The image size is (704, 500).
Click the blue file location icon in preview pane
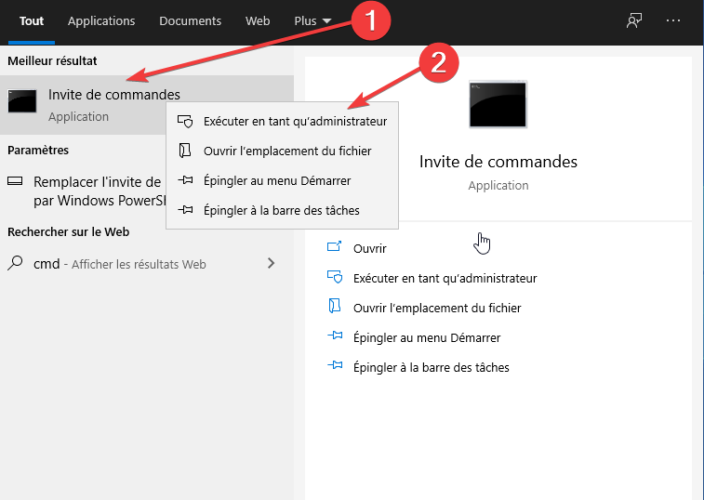tap(334, 306)
